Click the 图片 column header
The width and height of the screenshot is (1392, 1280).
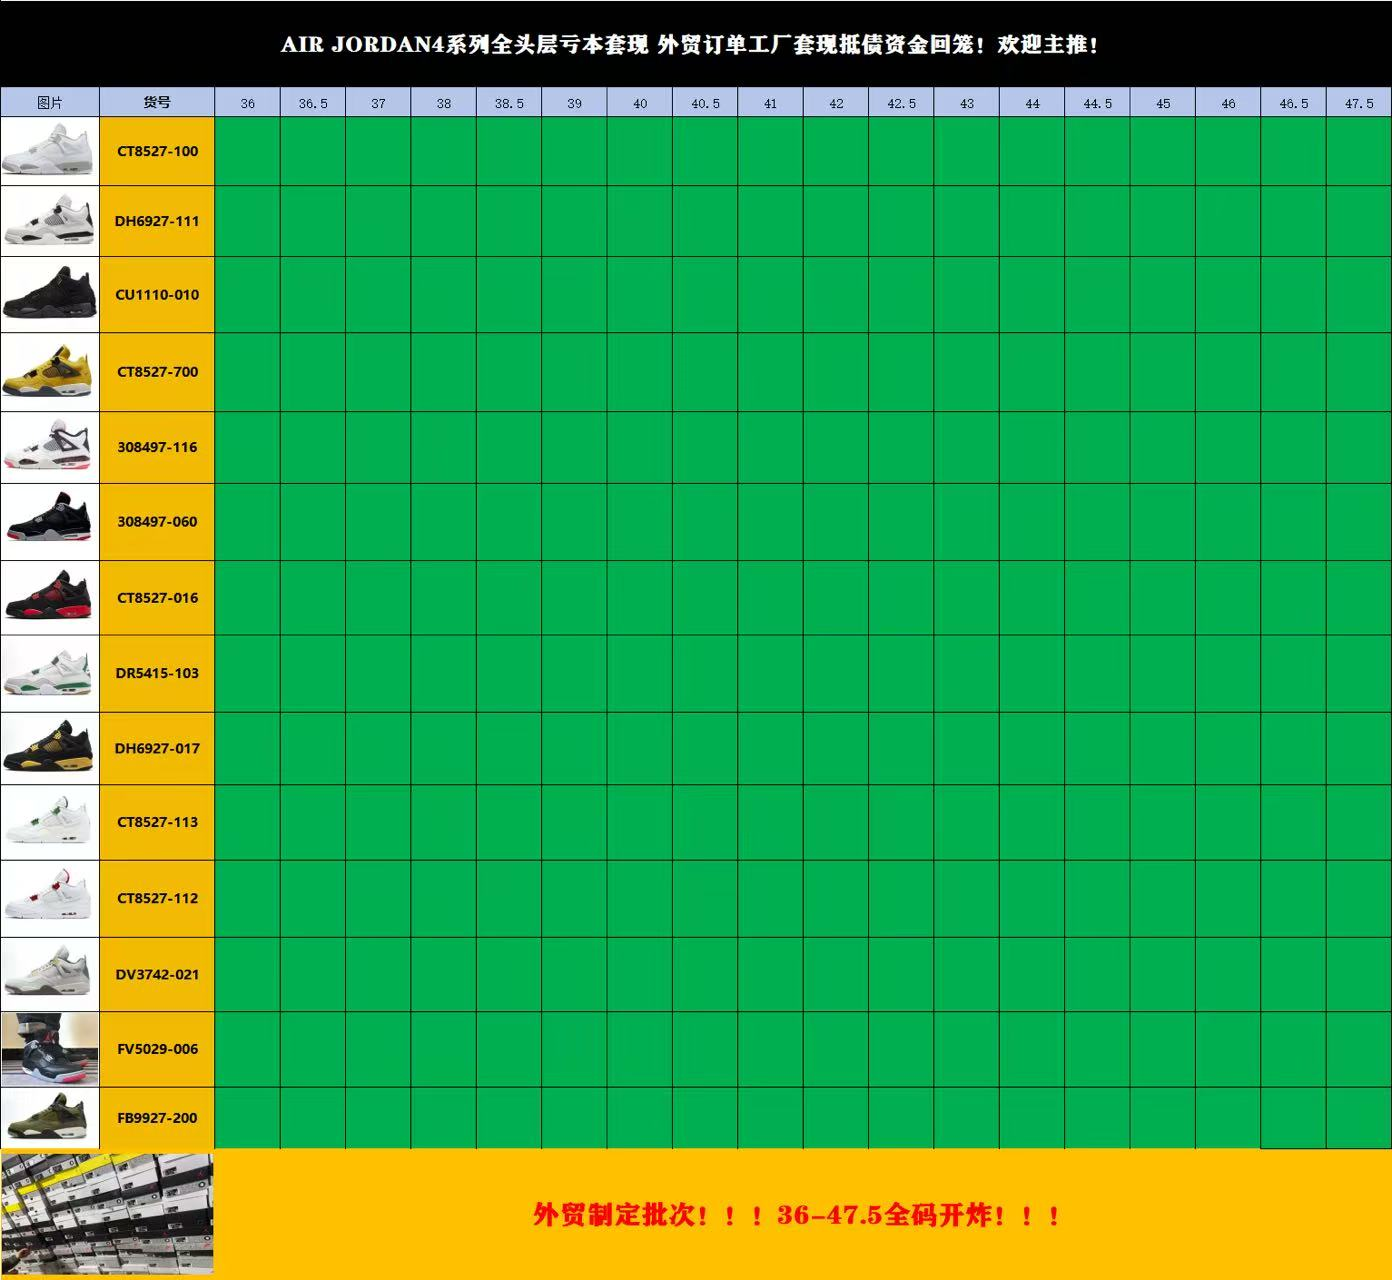[49, 102]
